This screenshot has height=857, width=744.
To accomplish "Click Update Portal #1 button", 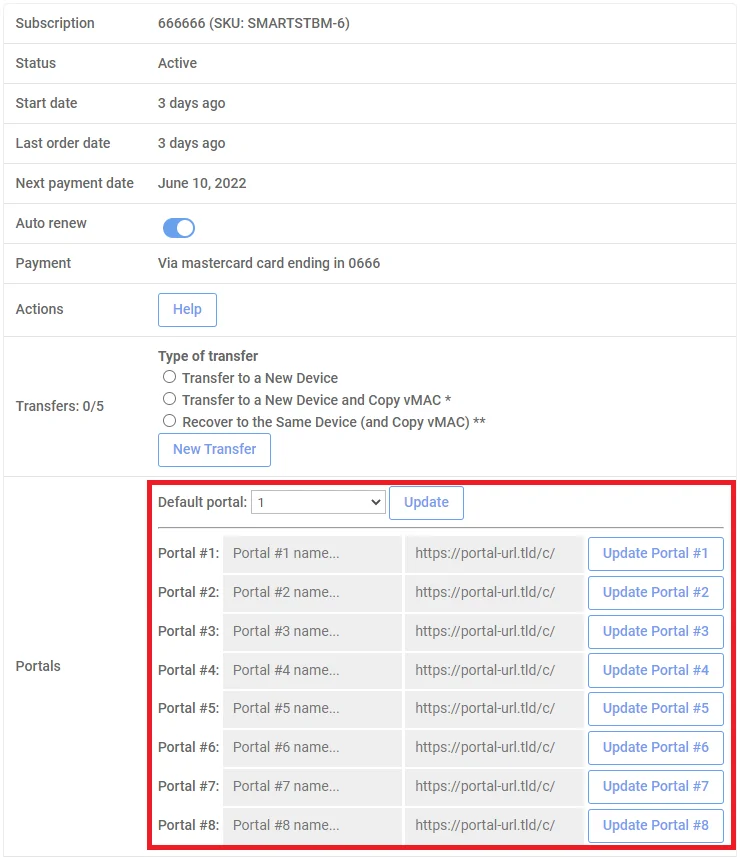I will pyautogui.click(x=655, y=554).
